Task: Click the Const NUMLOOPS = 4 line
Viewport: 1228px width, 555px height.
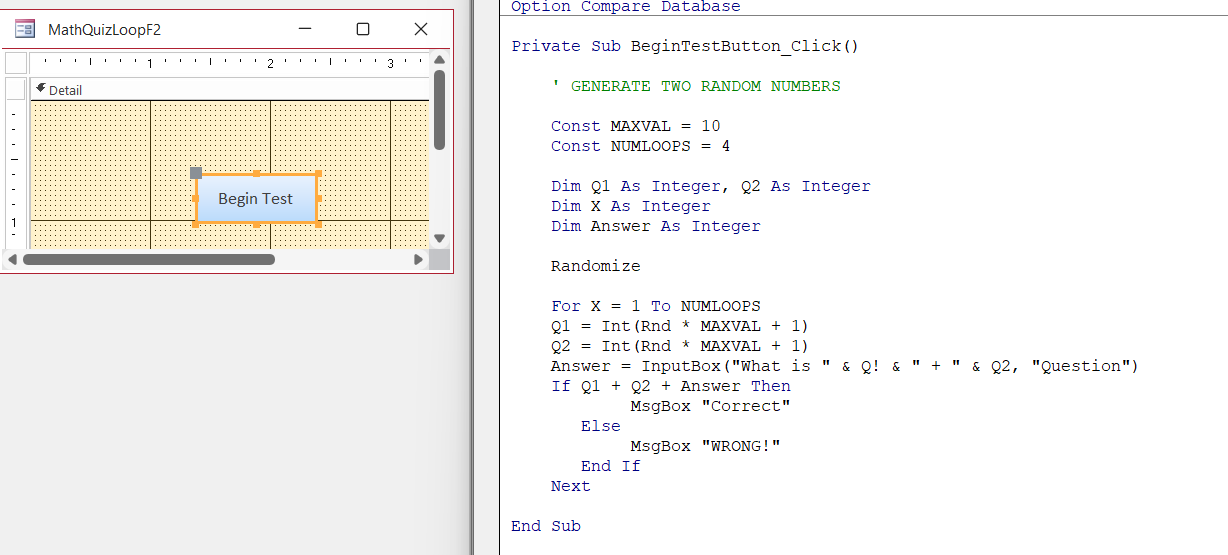Action: pos(640,146)
